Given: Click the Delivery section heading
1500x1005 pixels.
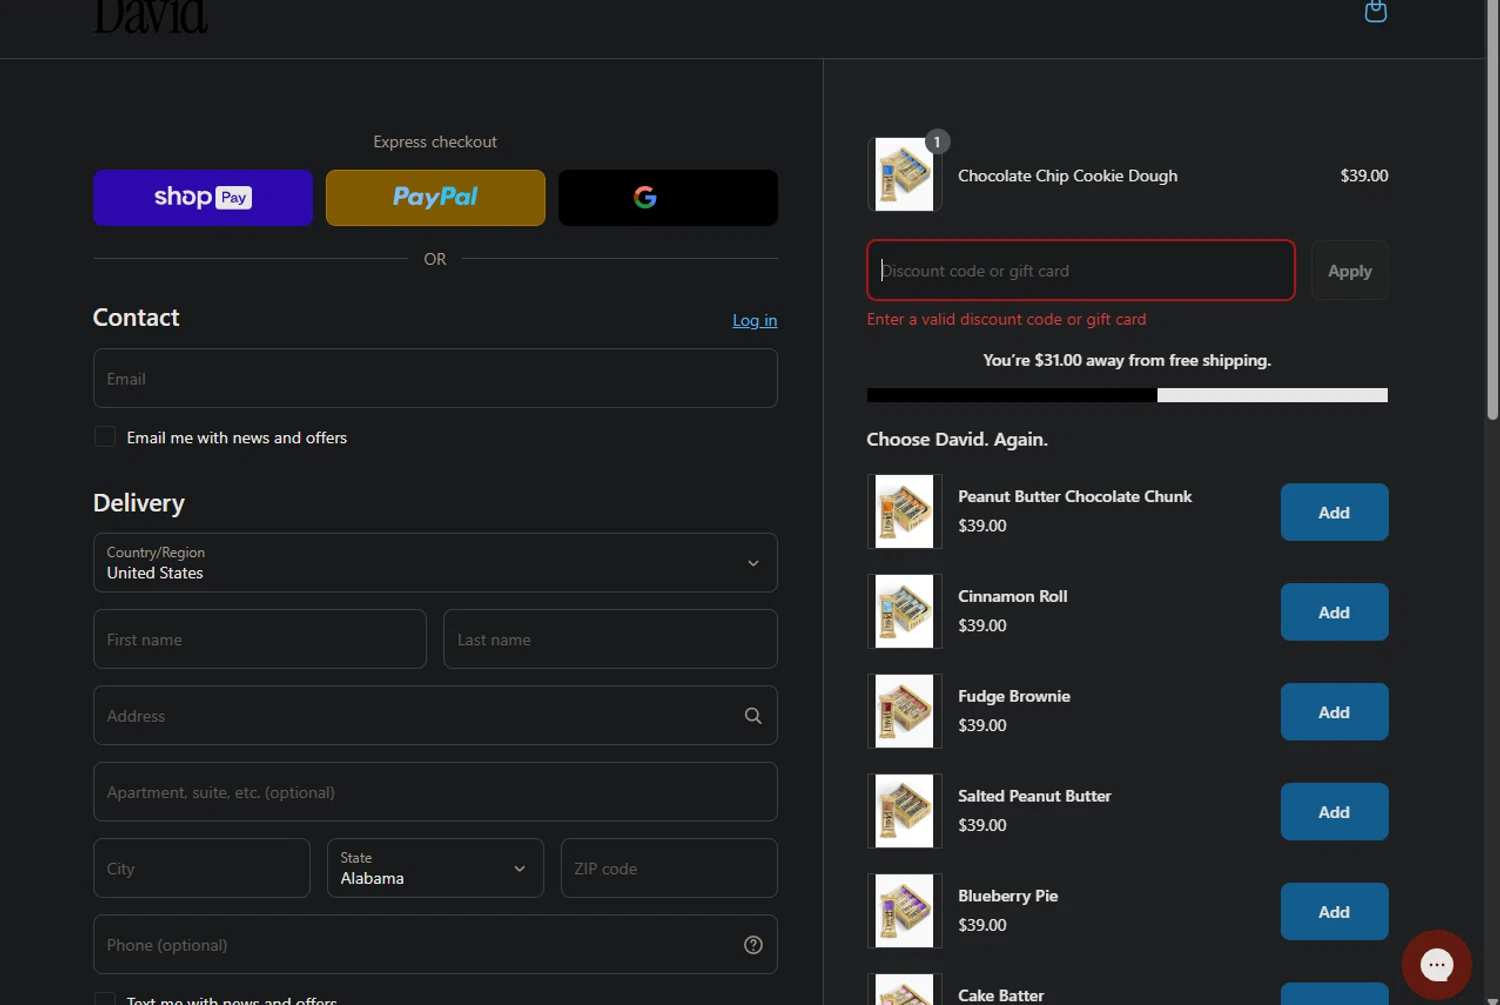Looking at the screenshot, I should (139, 503).
